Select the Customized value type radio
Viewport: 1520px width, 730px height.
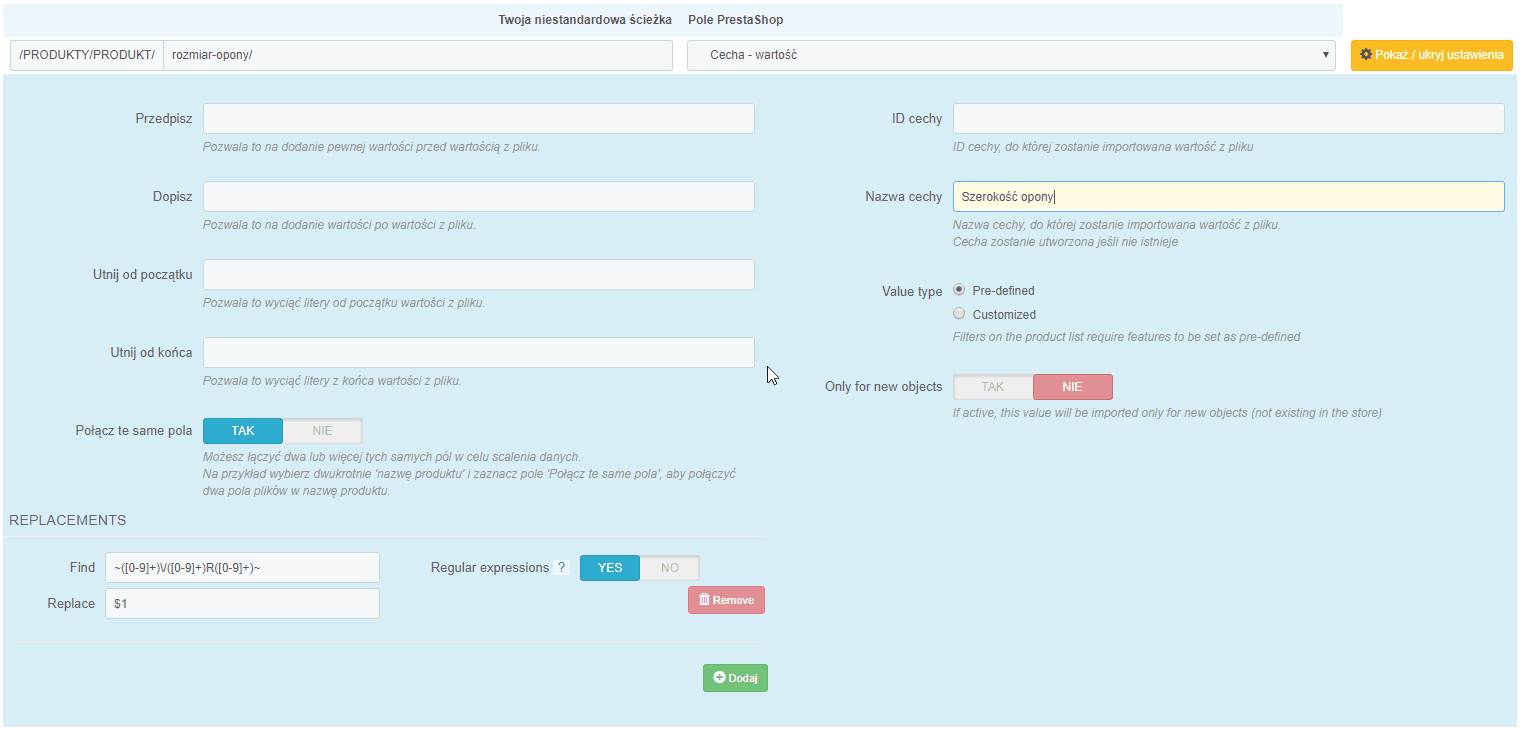point(960,314)
